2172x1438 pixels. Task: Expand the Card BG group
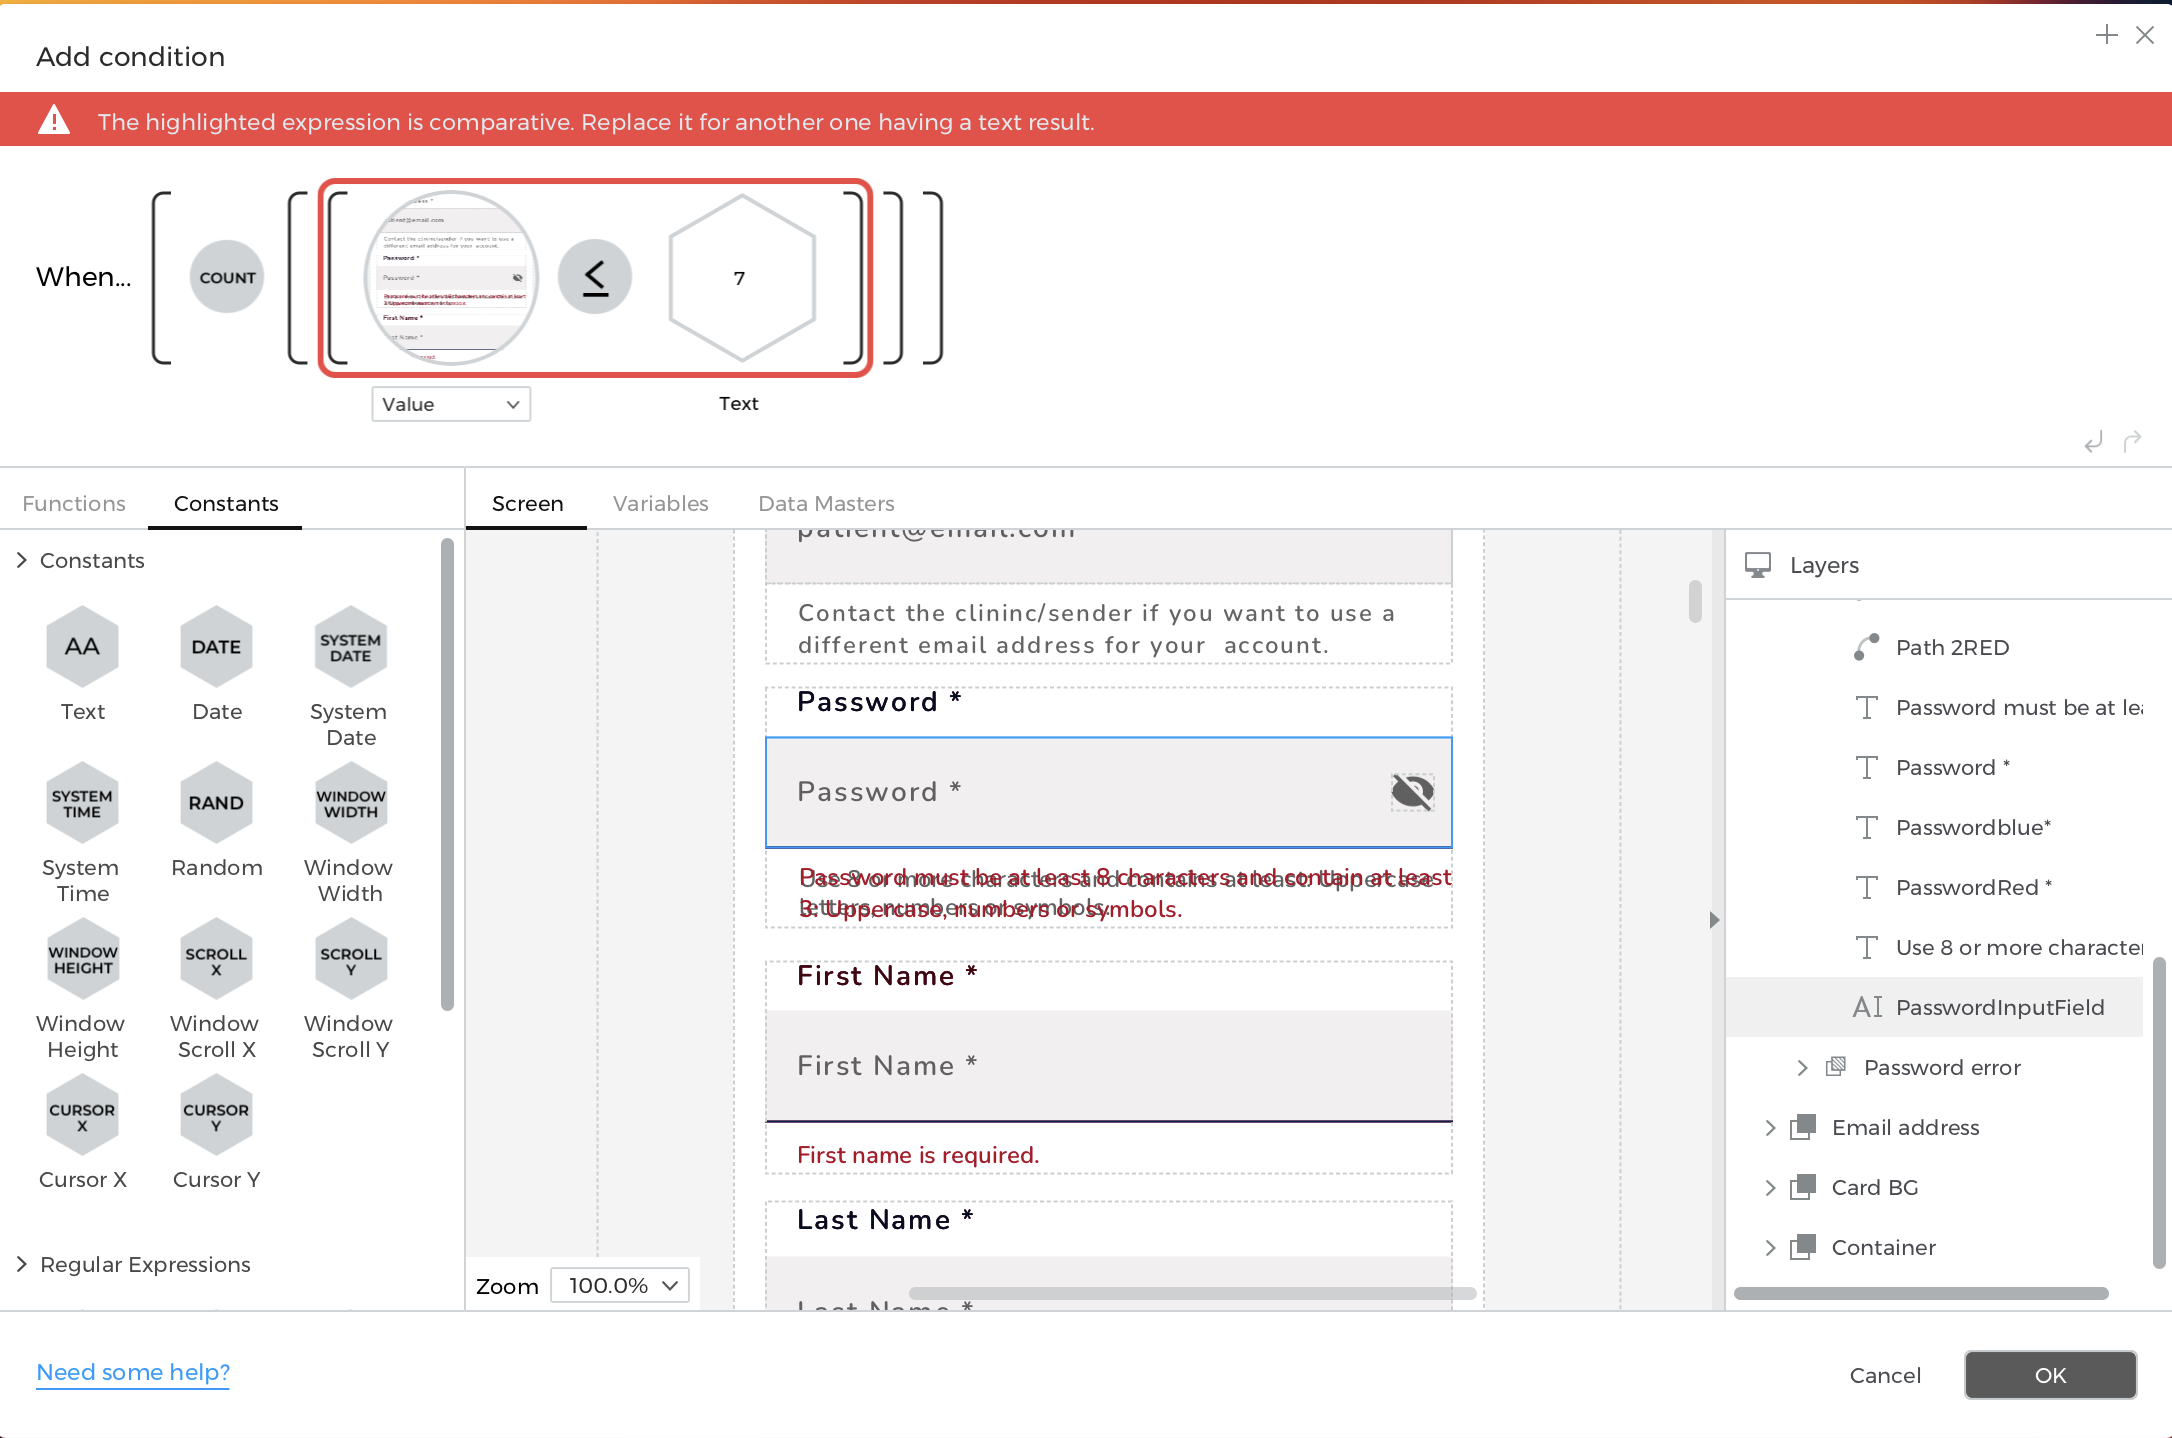[x=1770, y=1187]
